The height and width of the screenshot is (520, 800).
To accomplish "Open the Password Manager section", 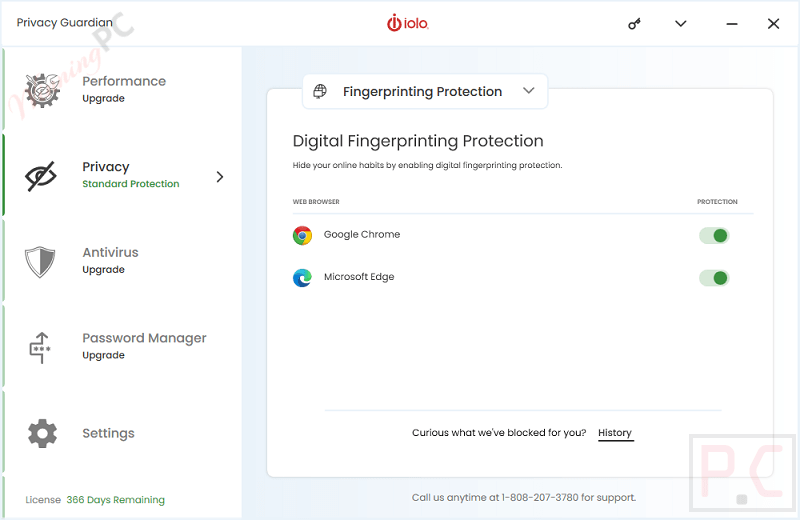I will point(122,346).
